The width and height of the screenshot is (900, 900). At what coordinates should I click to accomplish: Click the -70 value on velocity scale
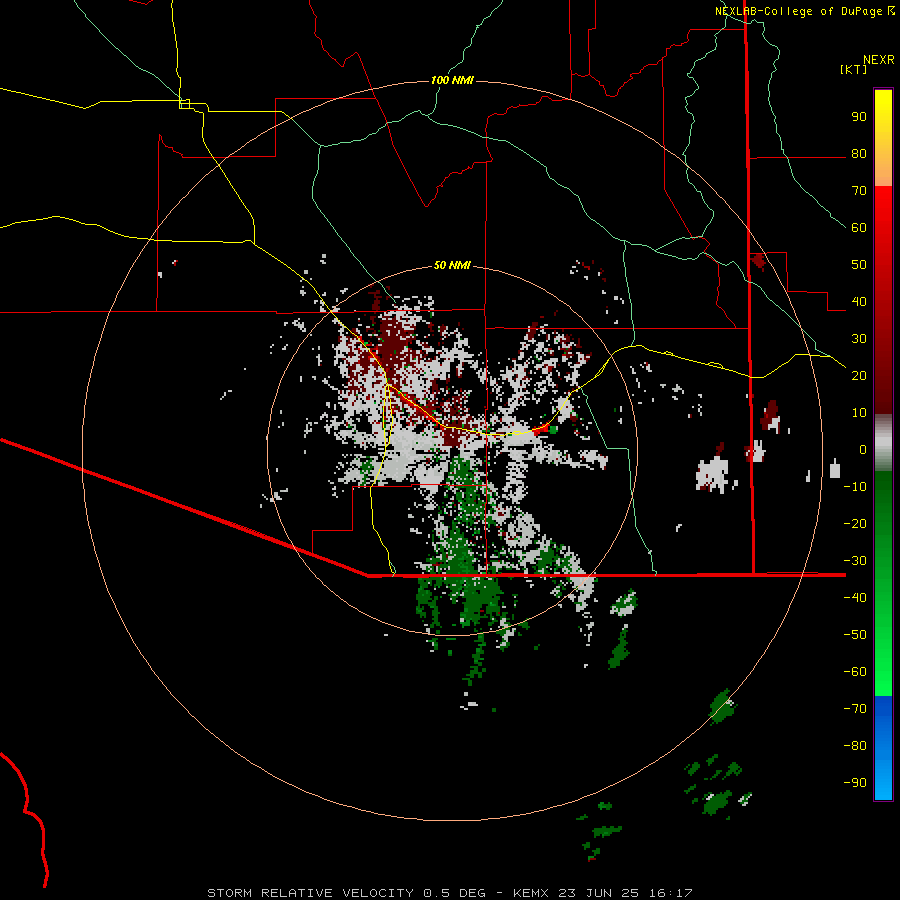pos(855,708)
